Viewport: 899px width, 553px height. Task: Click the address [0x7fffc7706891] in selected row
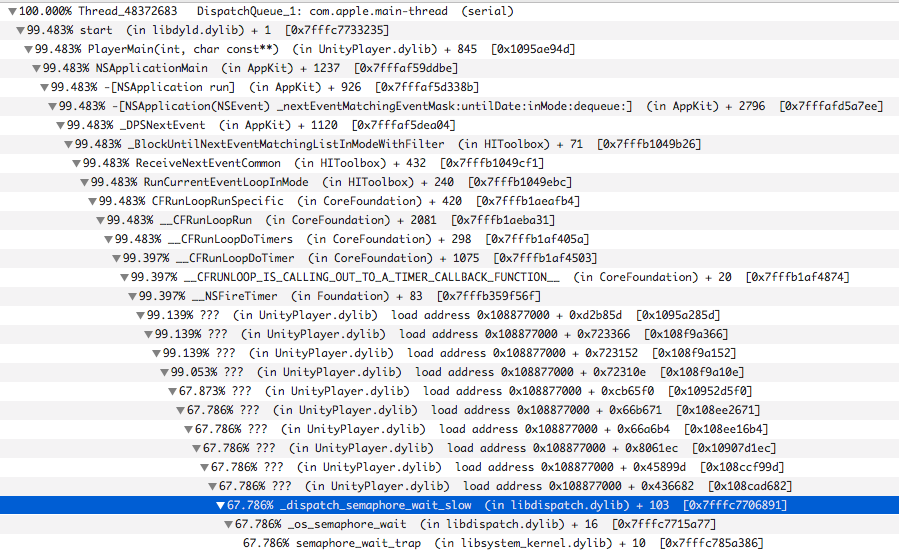[x=735, y=505]
